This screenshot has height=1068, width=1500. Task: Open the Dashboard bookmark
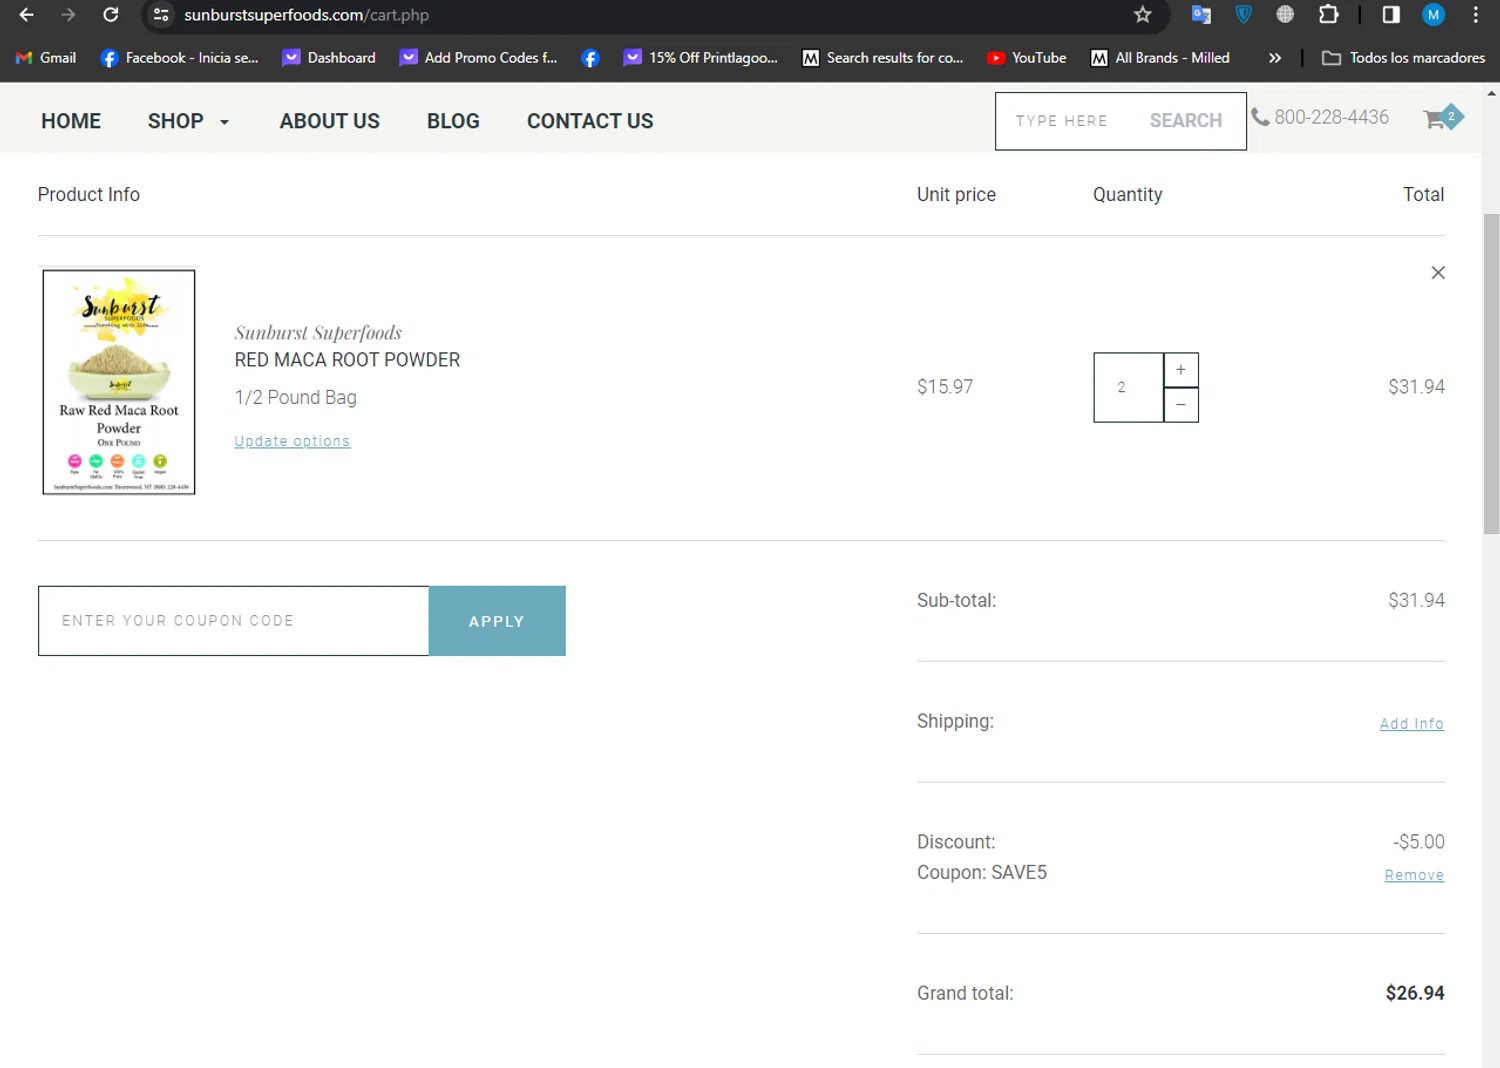329,58
